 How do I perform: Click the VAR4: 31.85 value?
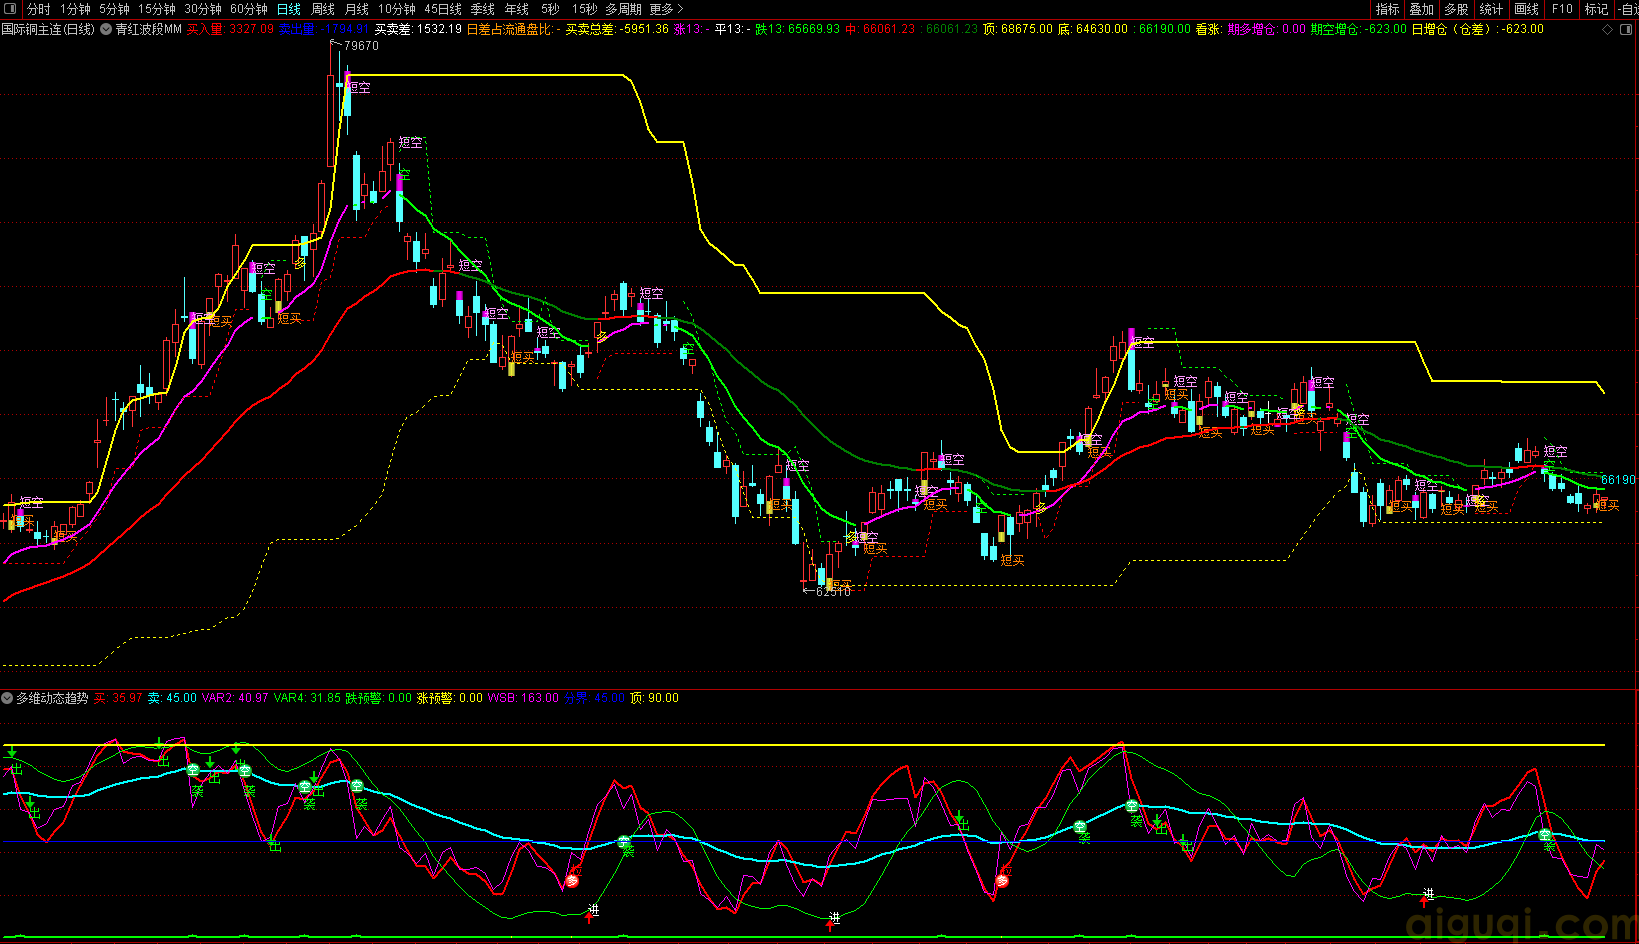[307, 698]
